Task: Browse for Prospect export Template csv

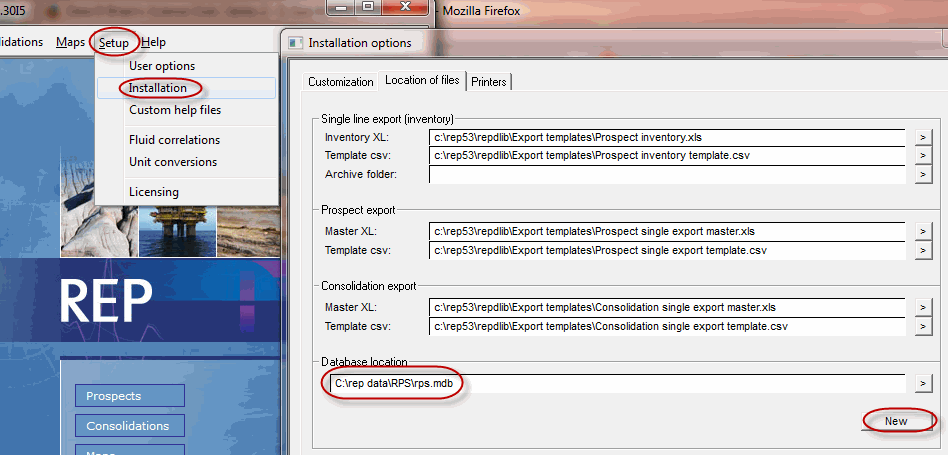Action: pos(923,250)
